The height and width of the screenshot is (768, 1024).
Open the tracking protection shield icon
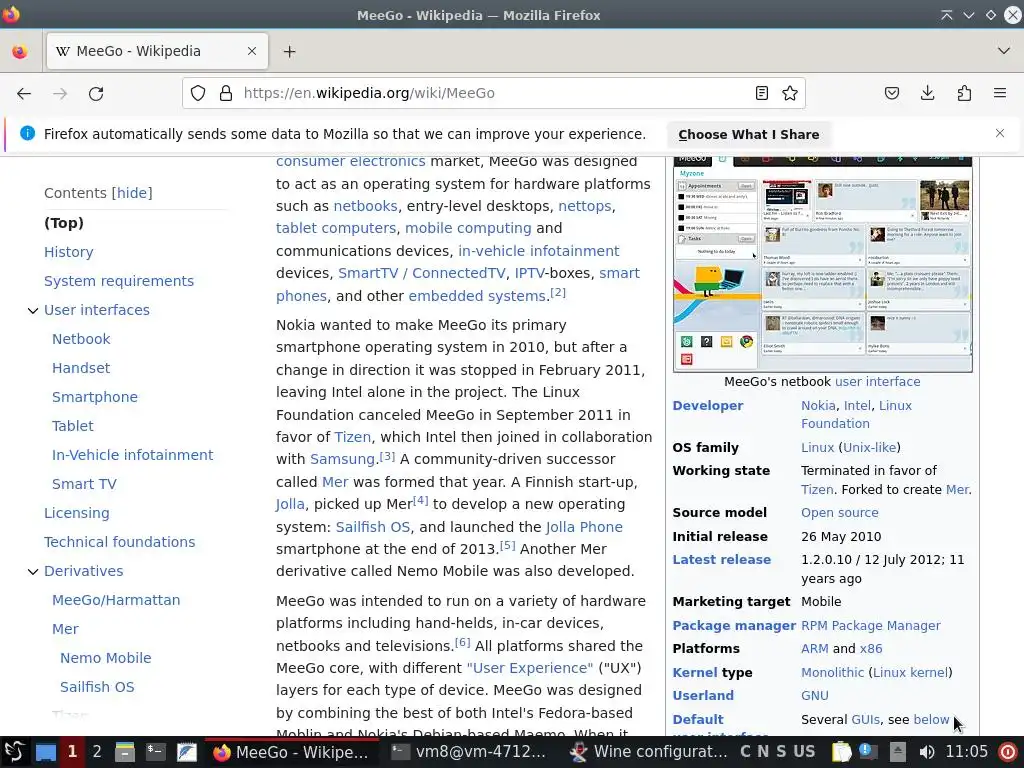198,93
